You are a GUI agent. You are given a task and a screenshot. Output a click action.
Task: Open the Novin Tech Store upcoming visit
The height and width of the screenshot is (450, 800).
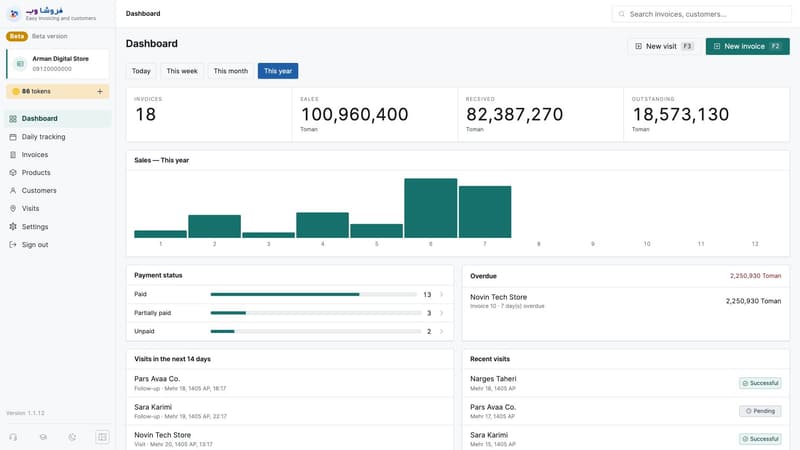tap(290, 438)
